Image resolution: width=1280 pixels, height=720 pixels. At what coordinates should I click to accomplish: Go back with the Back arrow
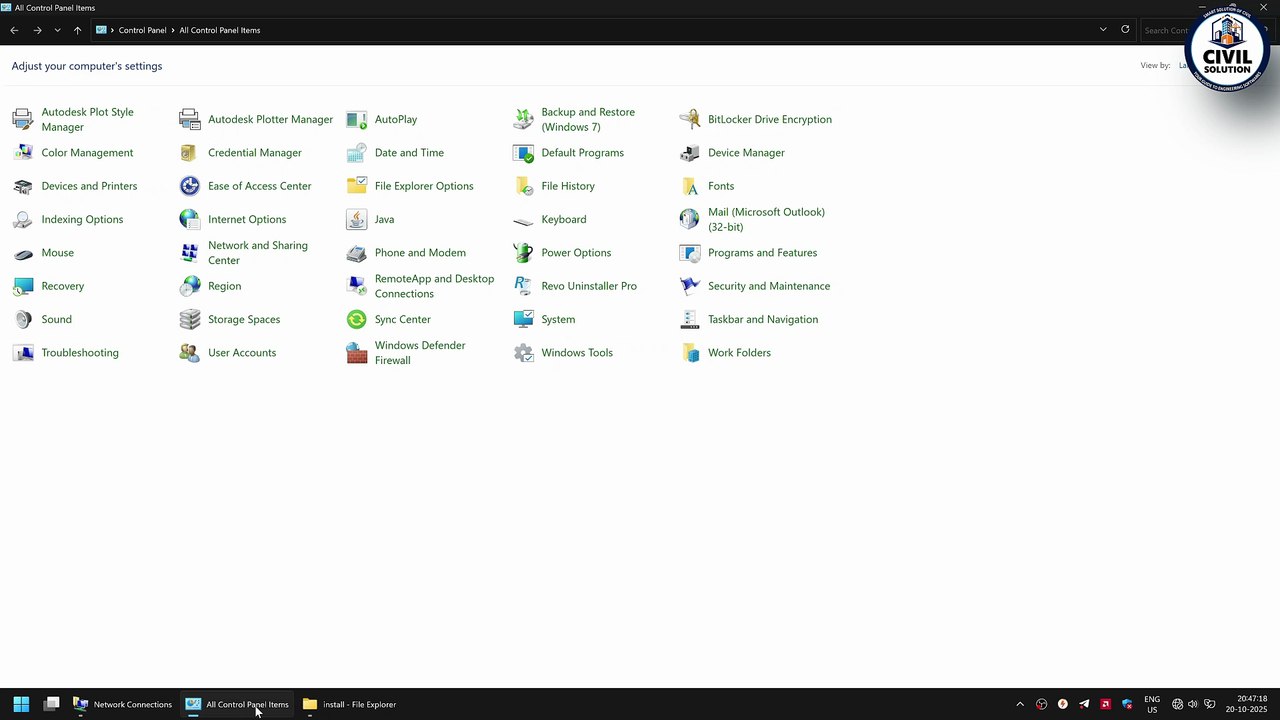[14, 30]
